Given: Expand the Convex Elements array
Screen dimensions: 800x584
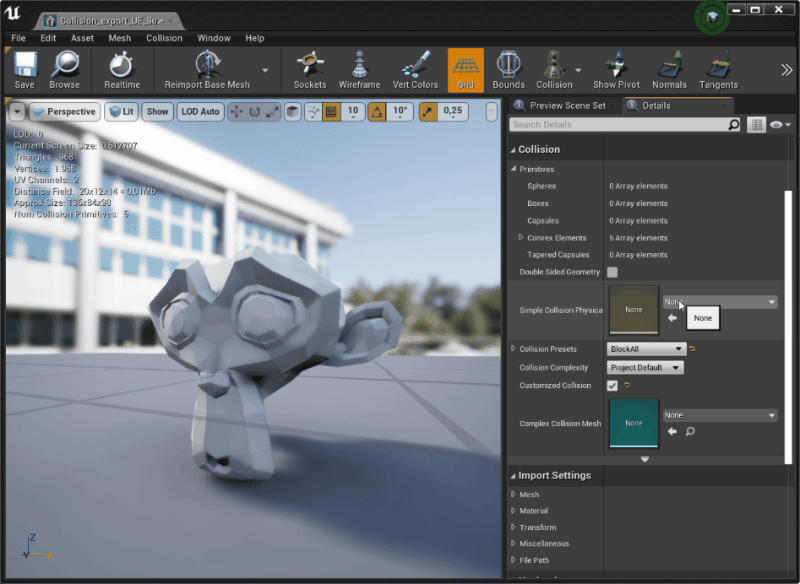Looking at the screenshot, I should (521, 238).
